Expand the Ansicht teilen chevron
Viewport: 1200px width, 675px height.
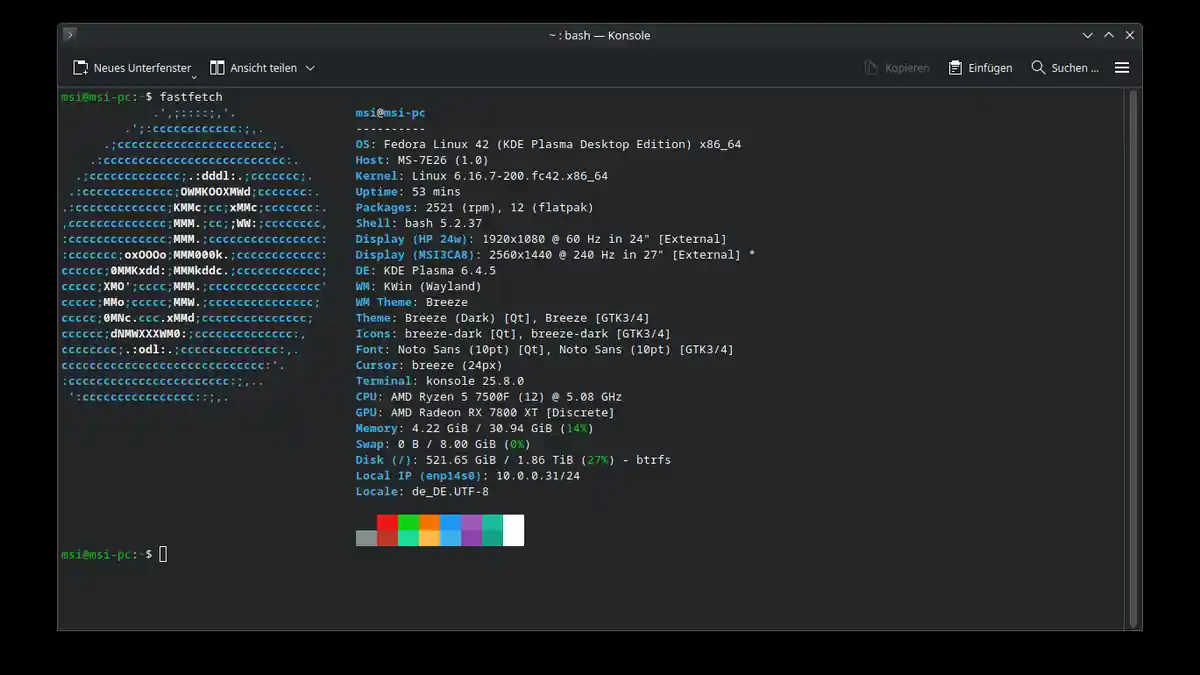click(310, 68)
